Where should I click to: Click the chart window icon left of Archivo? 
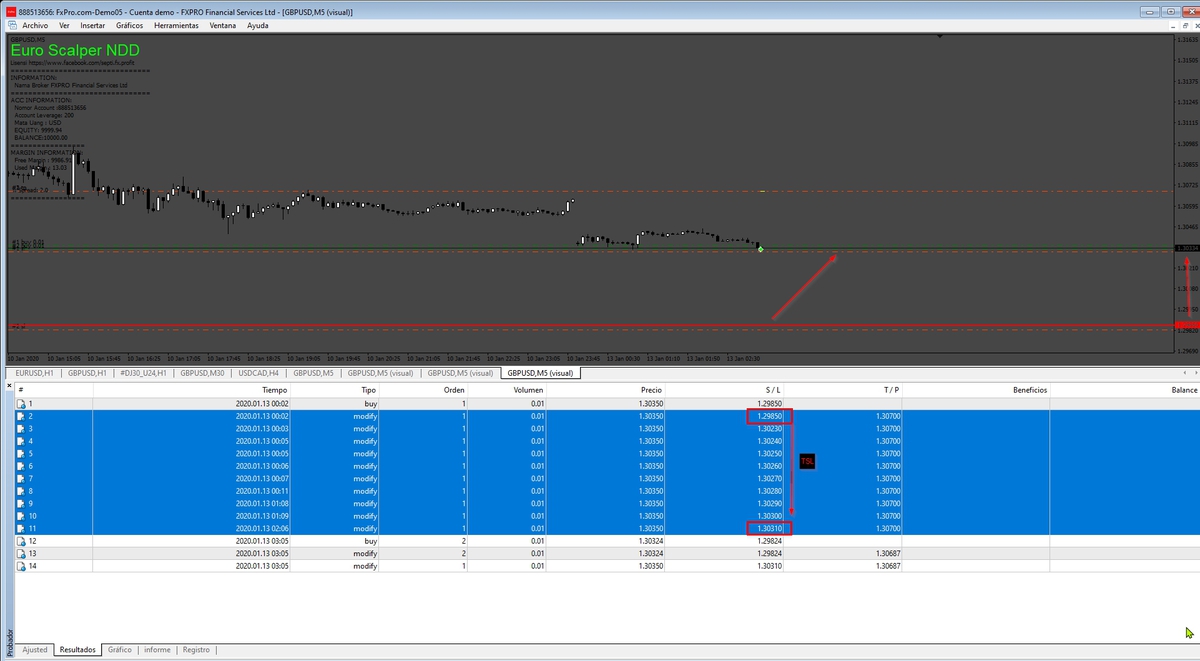[11, 25]
